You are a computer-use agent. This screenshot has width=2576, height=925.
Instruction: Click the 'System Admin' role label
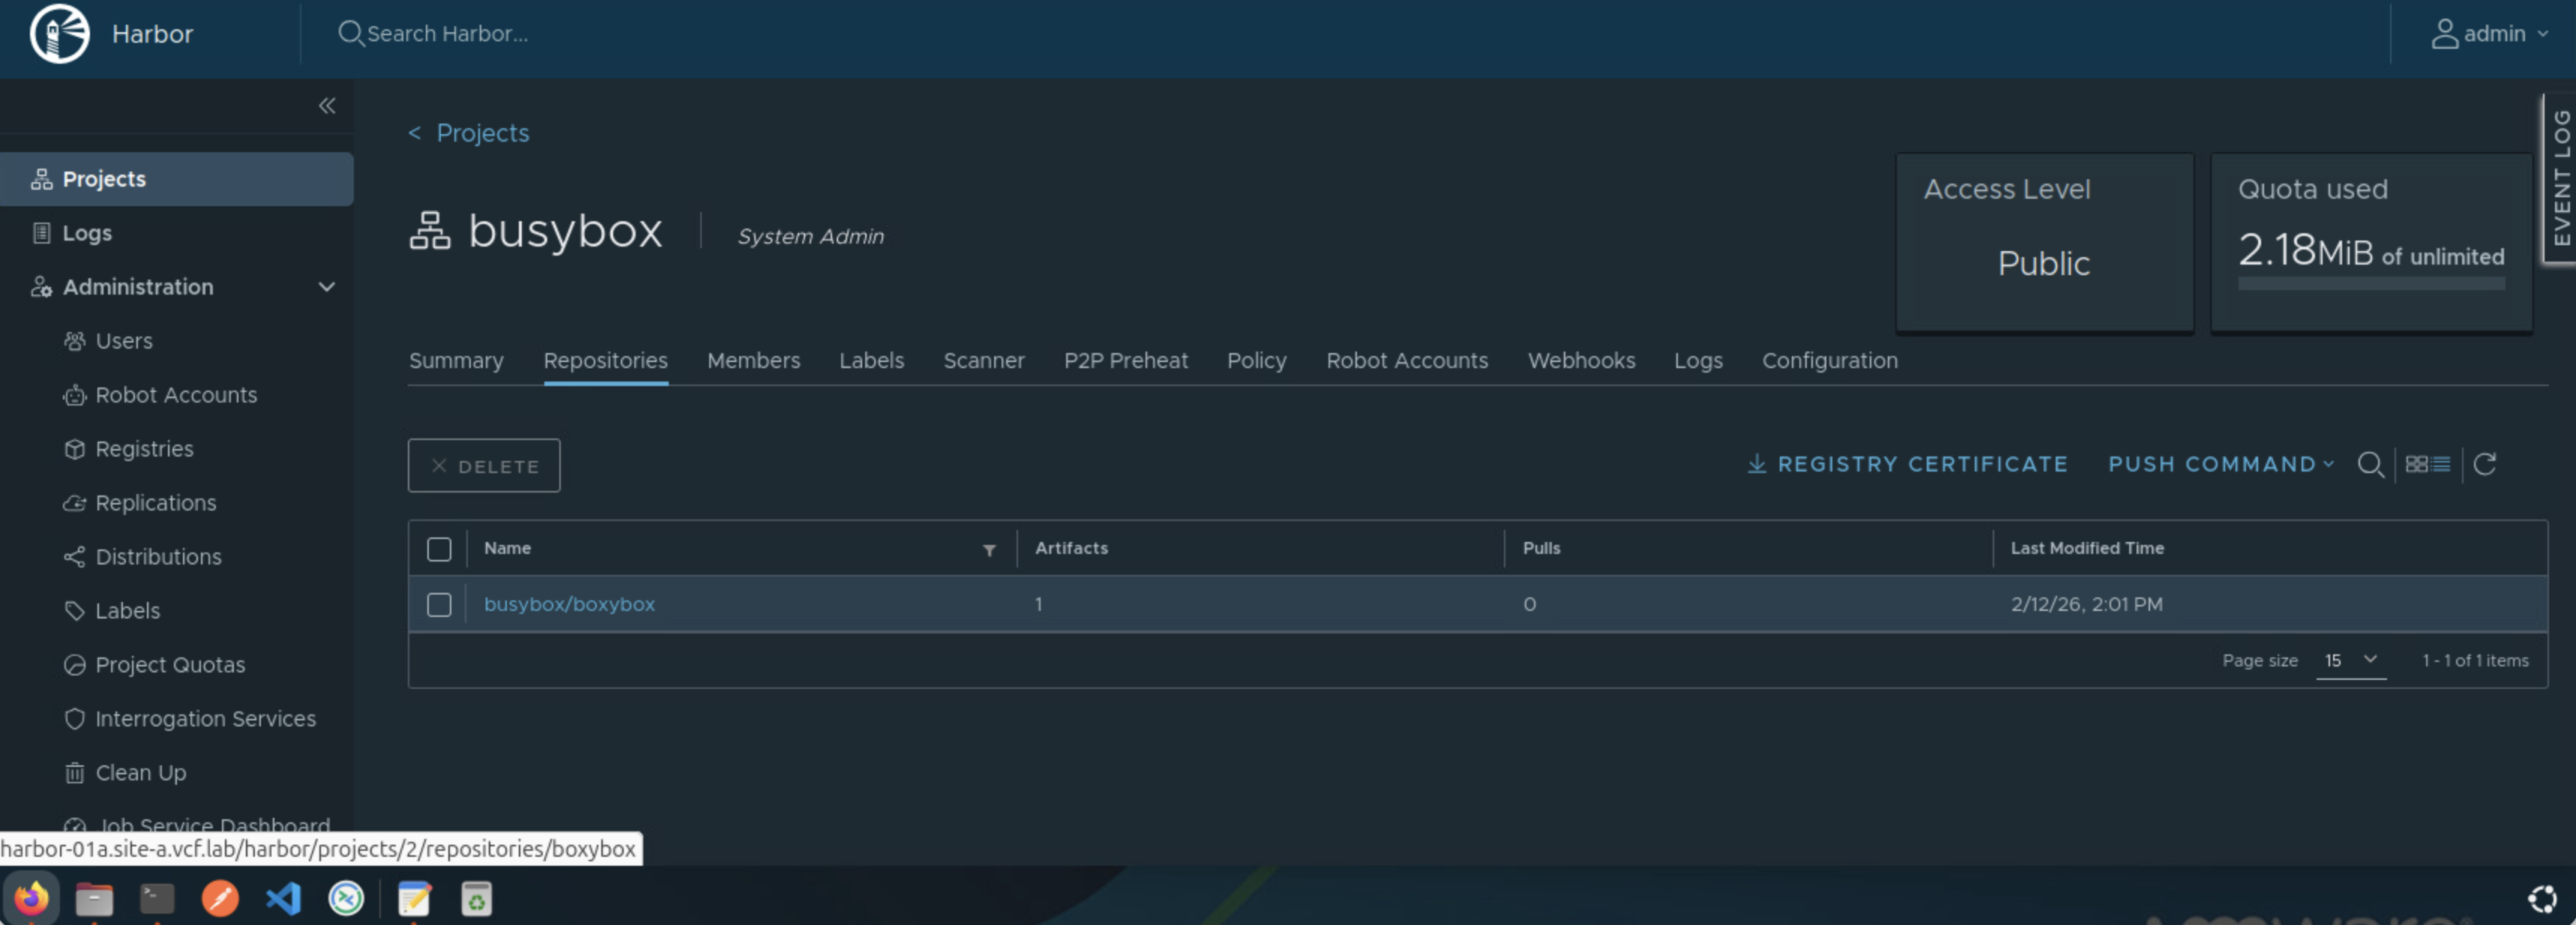pos(811,237)
